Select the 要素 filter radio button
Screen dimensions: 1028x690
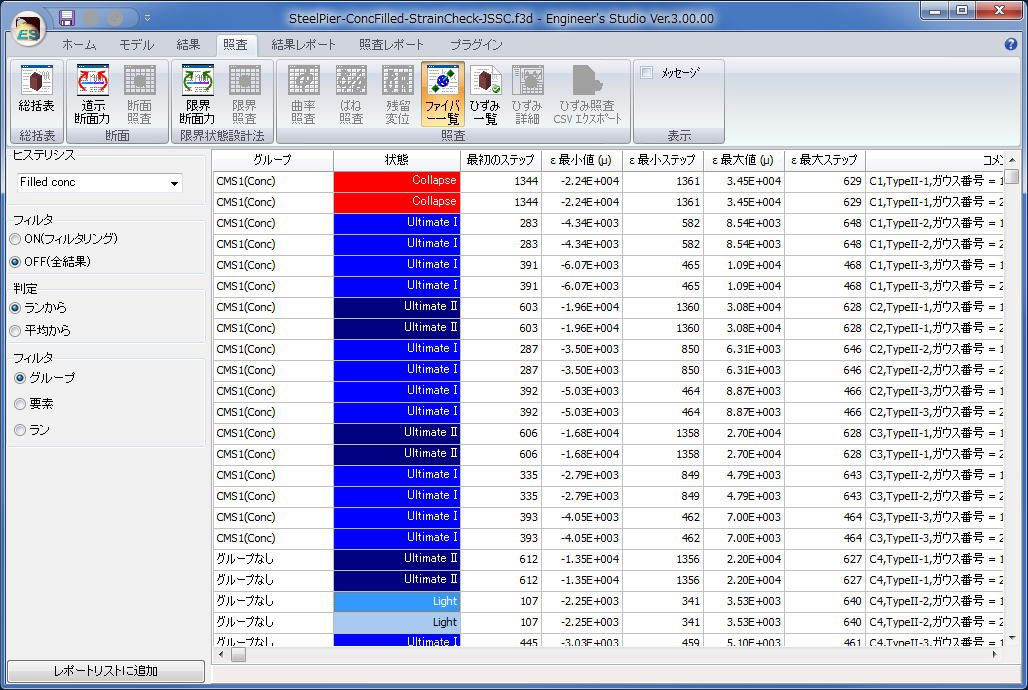20,404
